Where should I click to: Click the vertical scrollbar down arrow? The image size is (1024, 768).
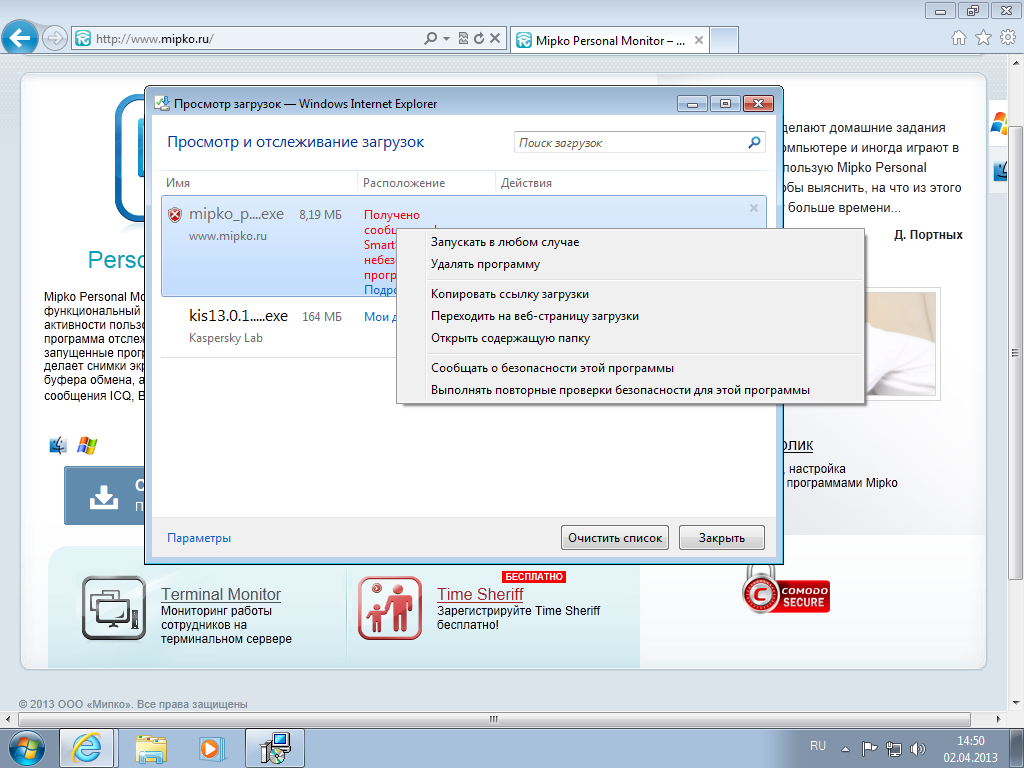1017,703
